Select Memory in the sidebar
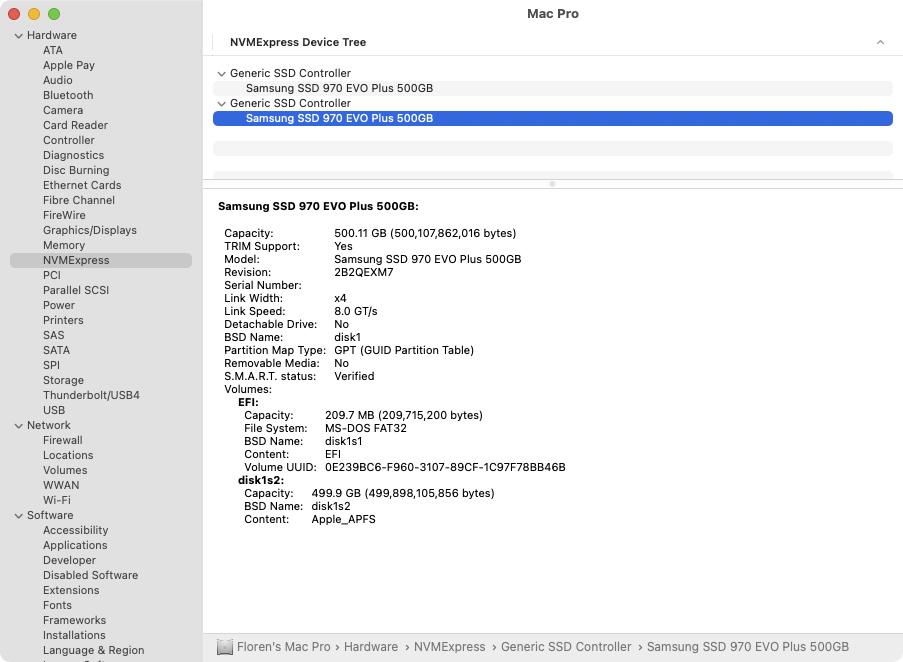Screen dimensions: 903x662 64,245
